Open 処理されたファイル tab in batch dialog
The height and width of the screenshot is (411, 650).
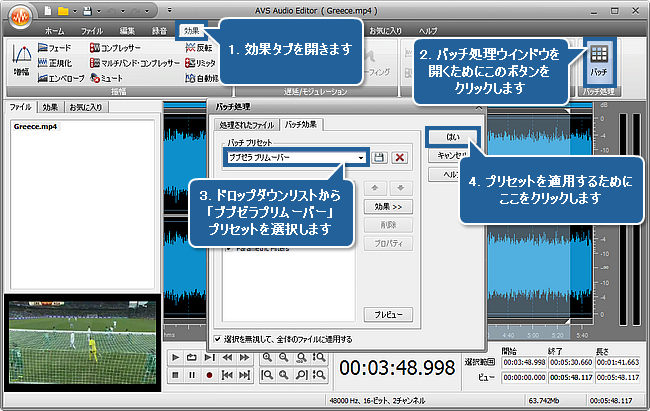tap(247, 125)
